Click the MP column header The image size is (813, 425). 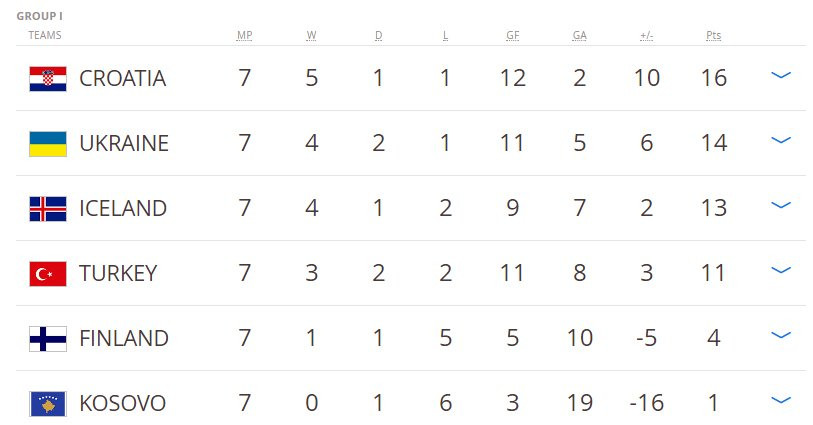pyautogui.click(x=244, y=36)
